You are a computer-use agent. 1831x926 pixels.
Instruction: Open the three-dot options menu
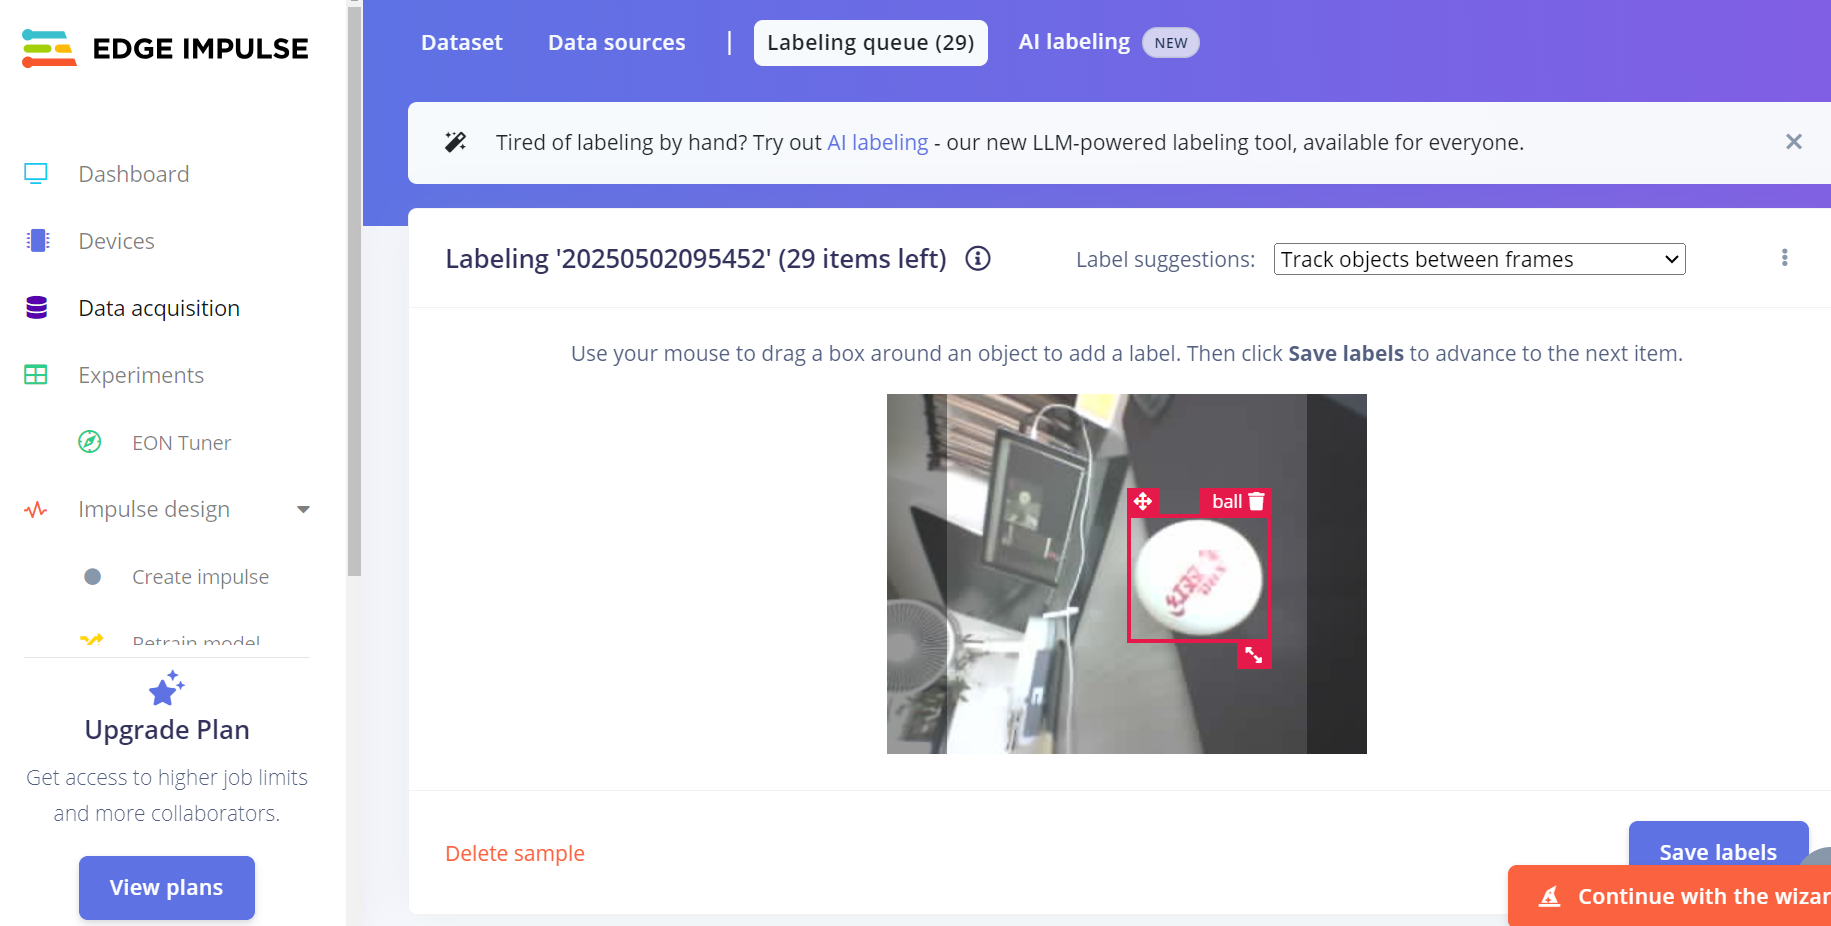click(1784, 258)
